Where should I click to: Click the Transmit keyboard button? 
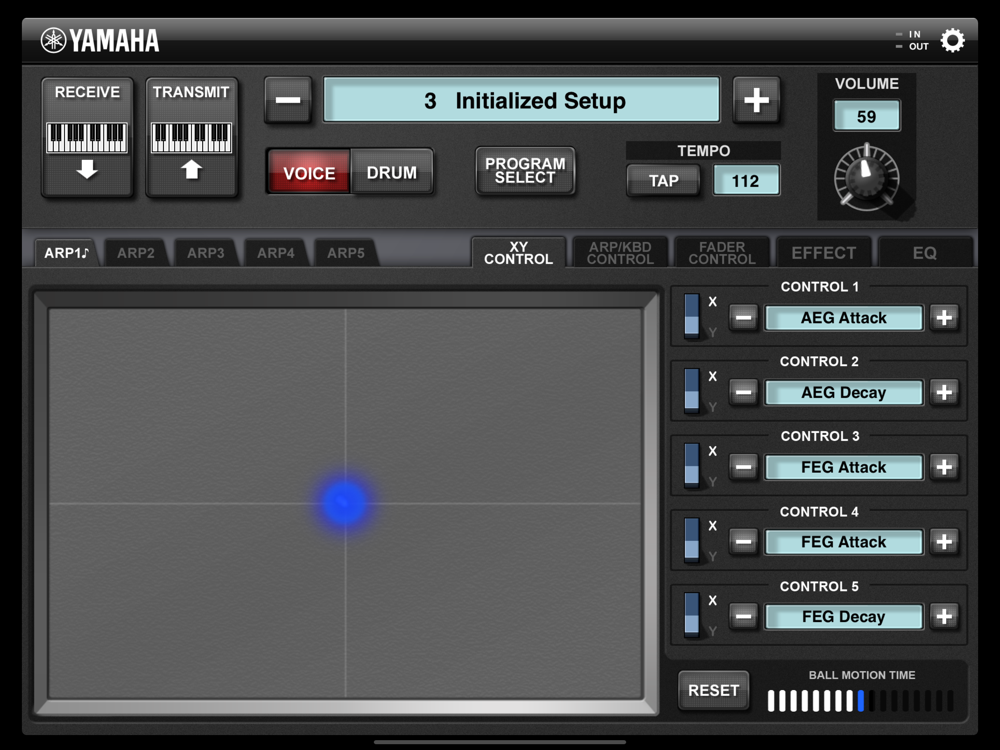tap(191, 137)
